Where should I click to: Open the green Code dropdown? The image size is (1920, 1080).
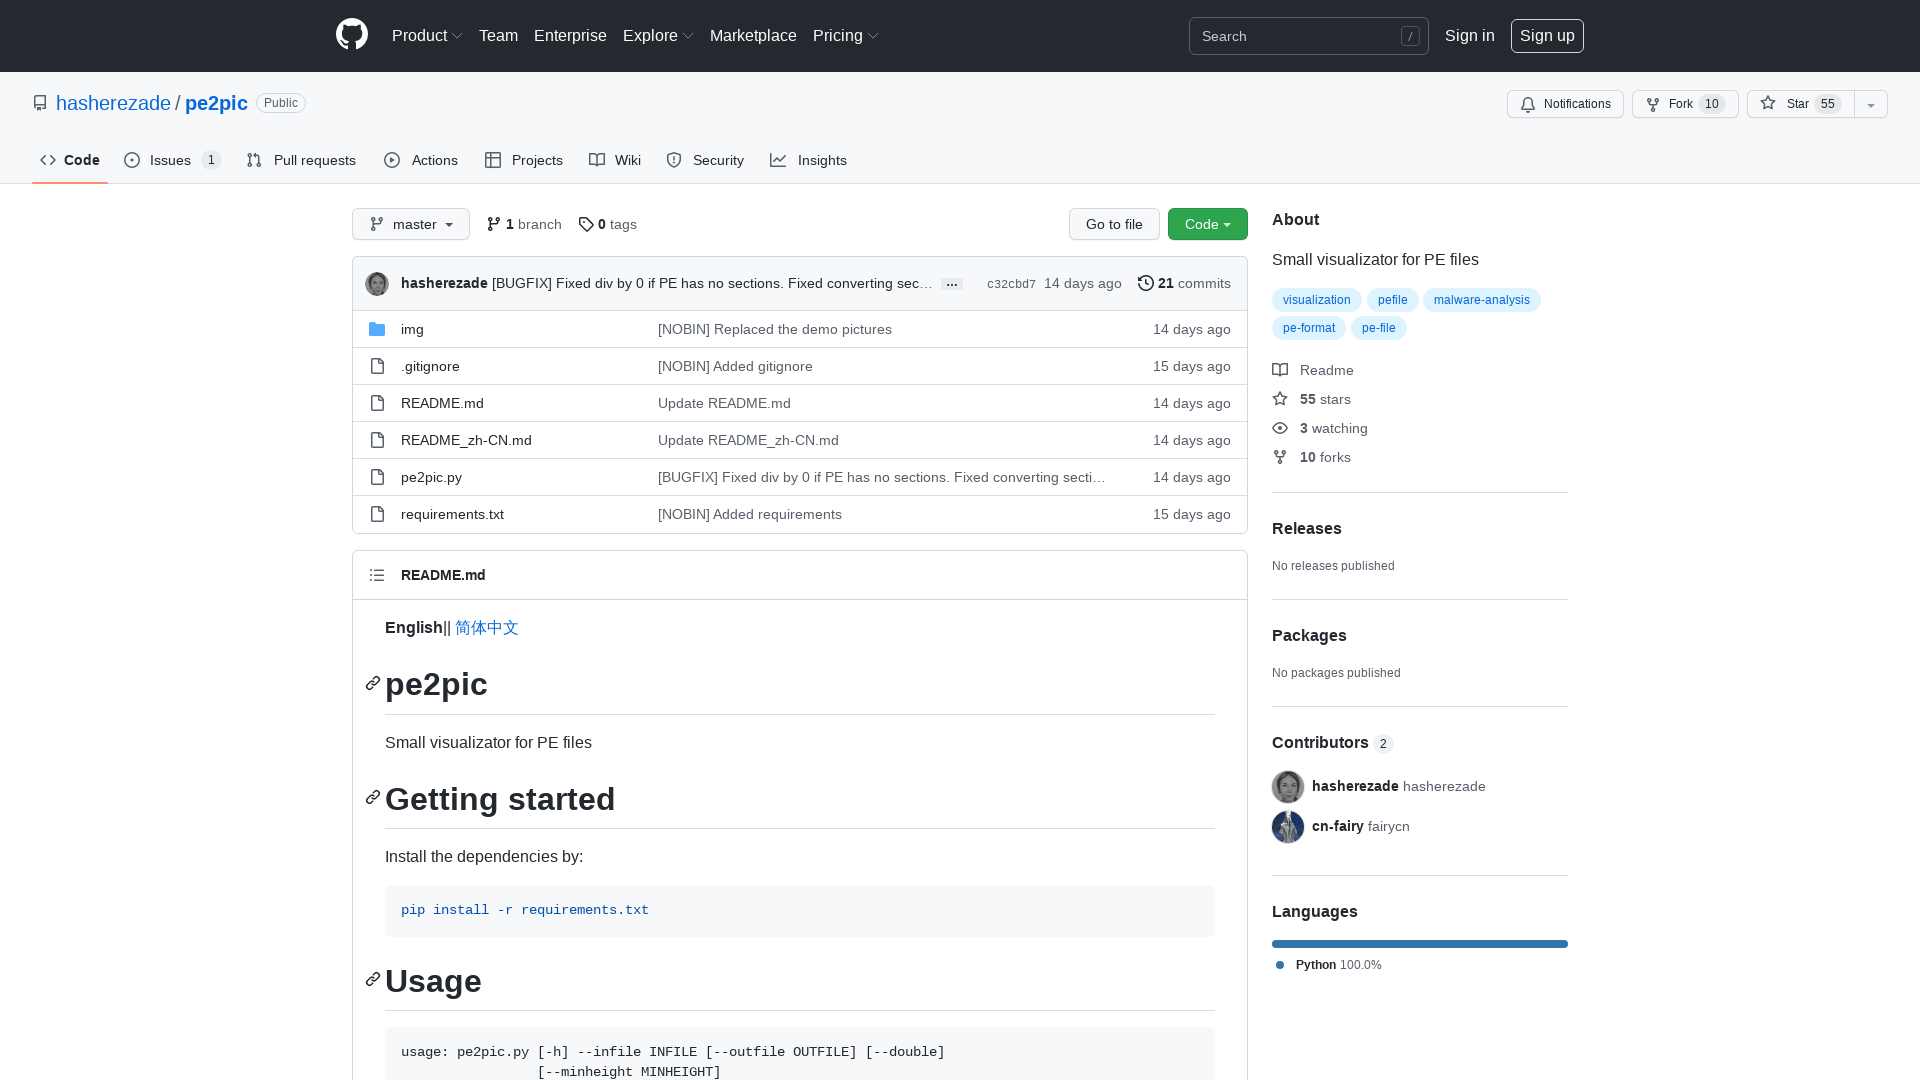(x=1207, y=224)
